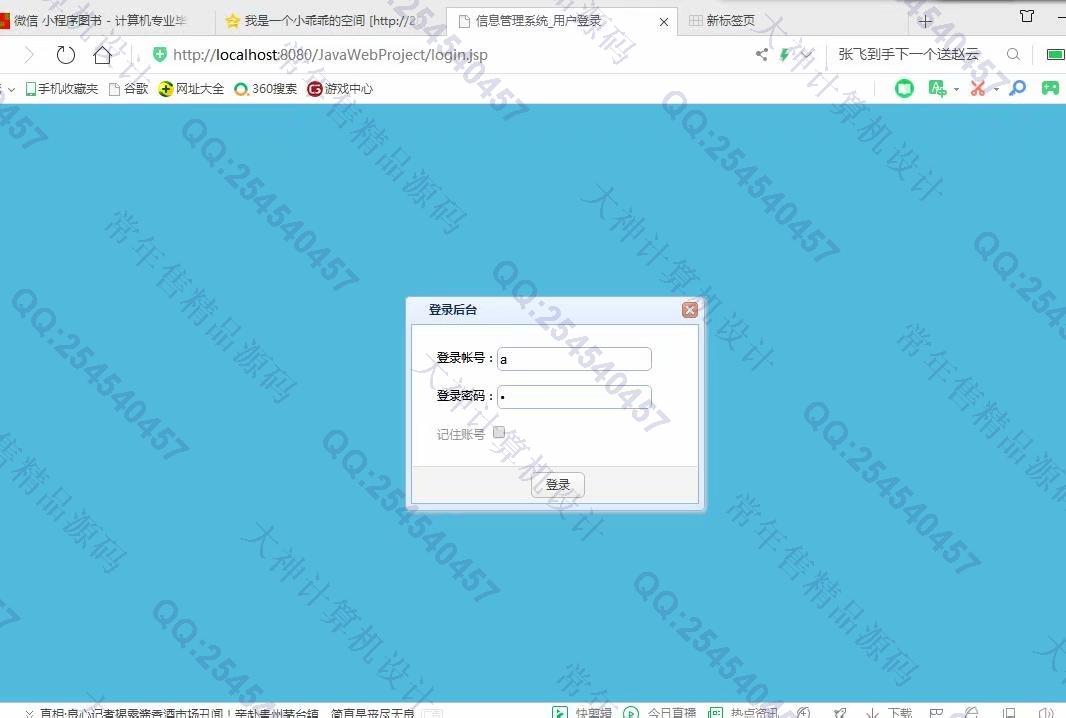
Task: Click the green reader extension icon
Action: click(x=904, y=88)
